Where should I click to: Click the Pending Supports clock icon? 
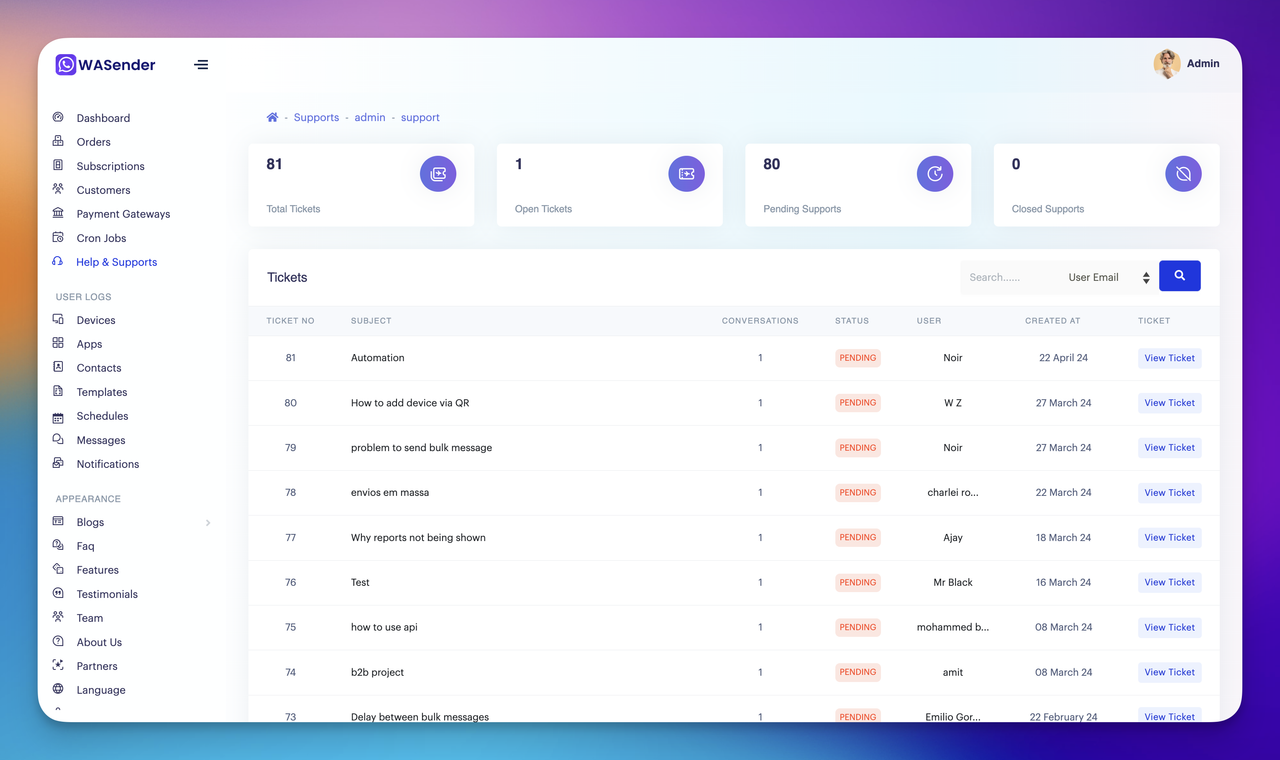pos(935,174)
